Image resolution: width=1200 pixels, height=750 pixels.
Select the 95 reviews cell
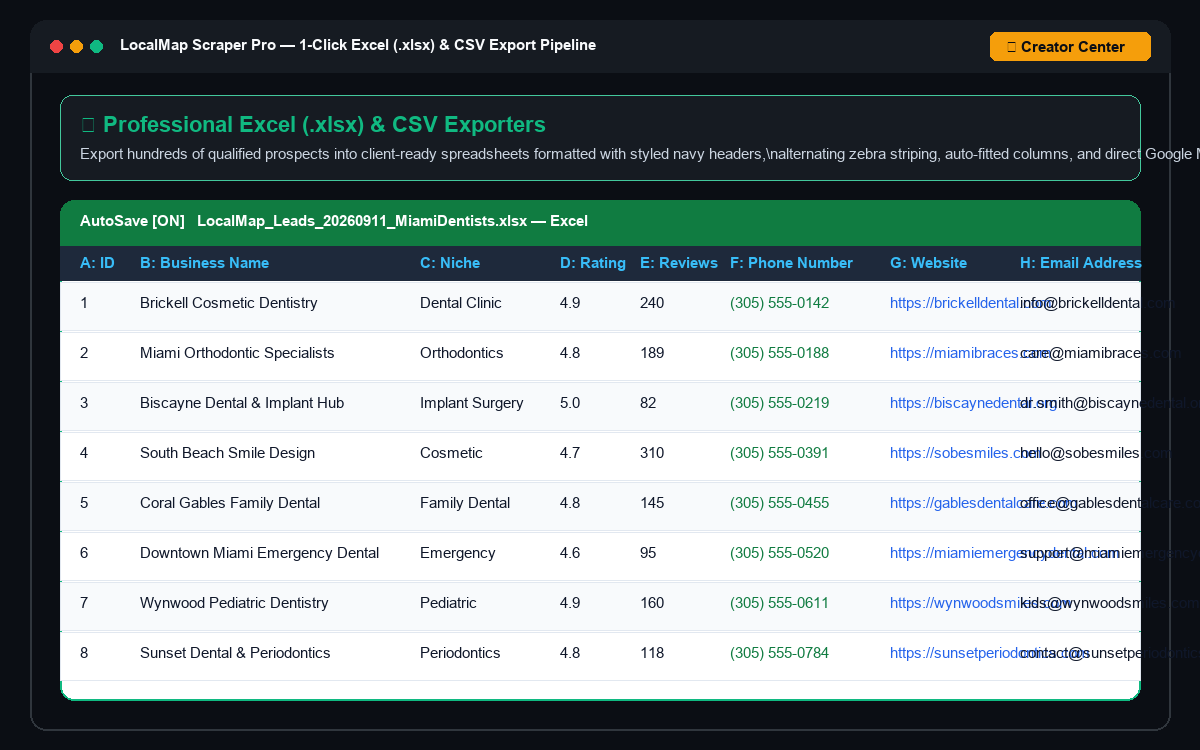pos(648,553)
